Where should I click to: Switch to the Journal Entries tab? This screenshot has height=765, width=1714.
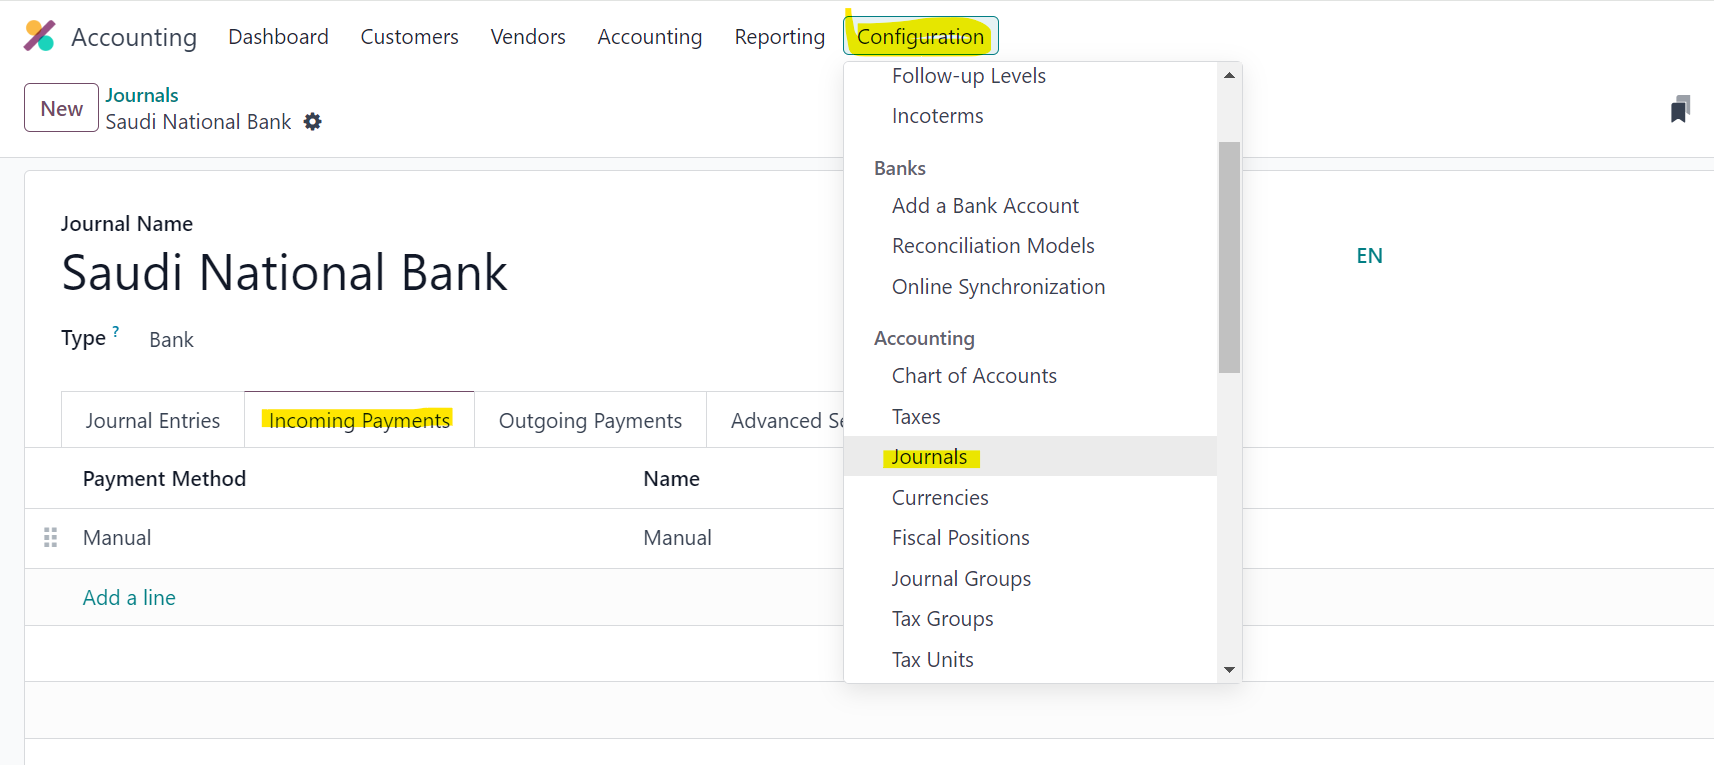153,421
